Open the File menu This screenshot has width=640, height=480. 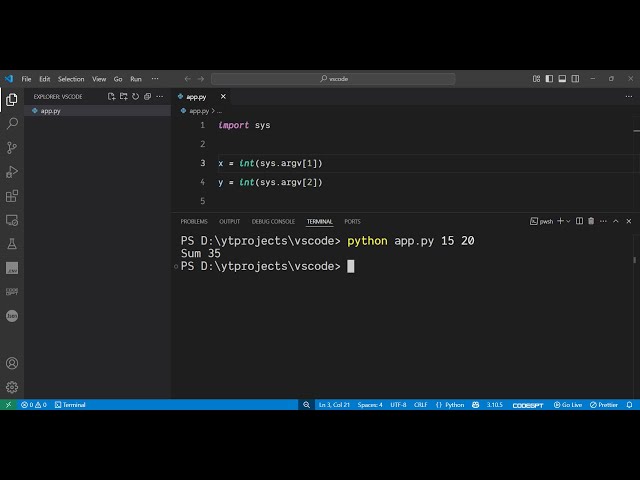point(27,79)
